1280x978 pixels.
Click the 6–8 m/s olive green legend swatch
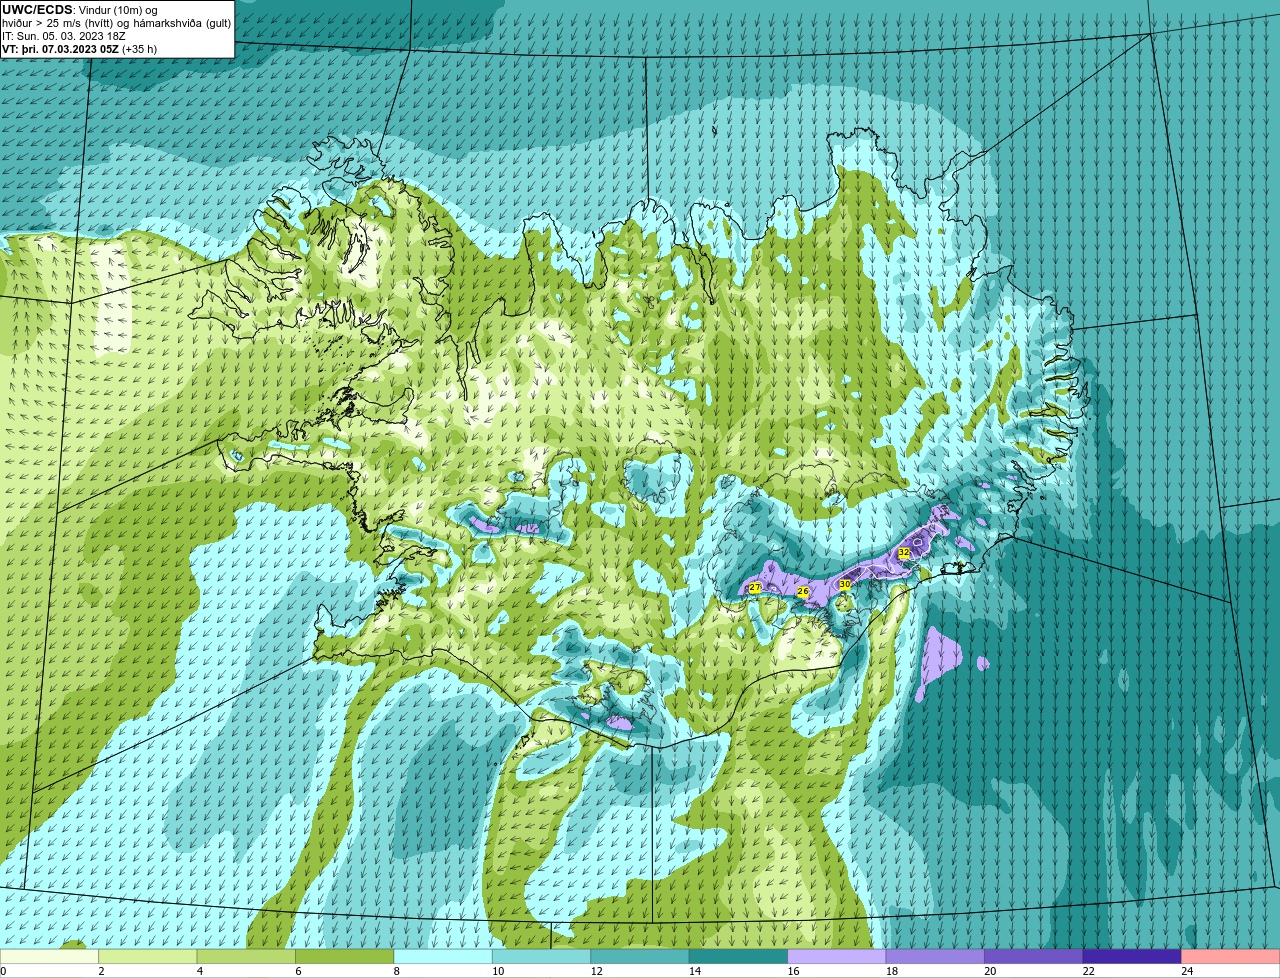click(x=345, y=956)
